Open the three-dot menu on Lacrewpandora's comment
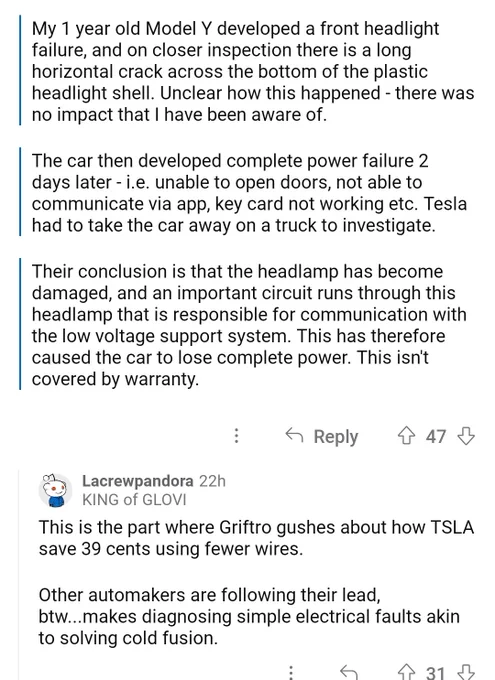Image resolution: width=495 pixels, height=680 pixels. 291,673
